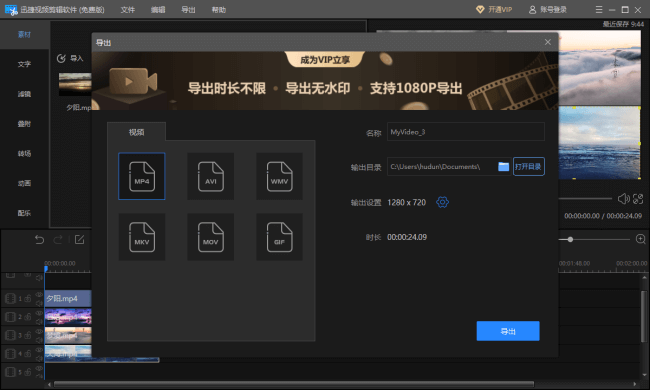This screenshot has width=650, height=390.
Task: Click the preview volume slider
Action: click(585, 199)
